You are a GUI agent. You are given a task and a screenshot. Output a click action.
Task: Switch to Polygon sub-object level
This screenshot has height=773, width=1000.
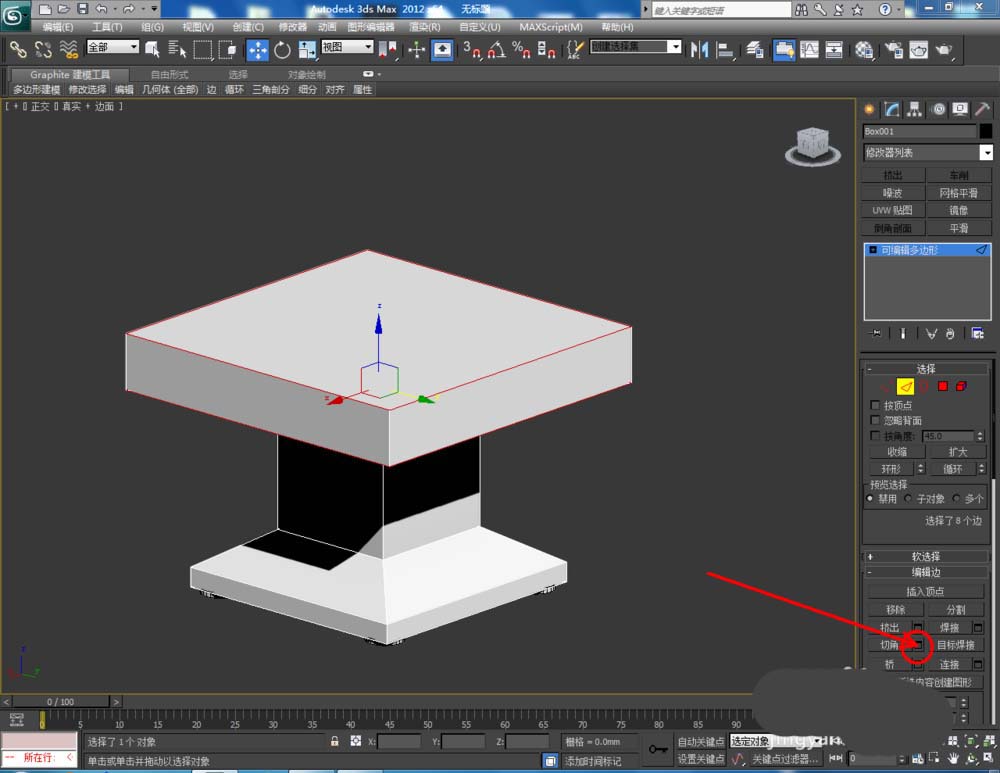click(x=942, y=386)
